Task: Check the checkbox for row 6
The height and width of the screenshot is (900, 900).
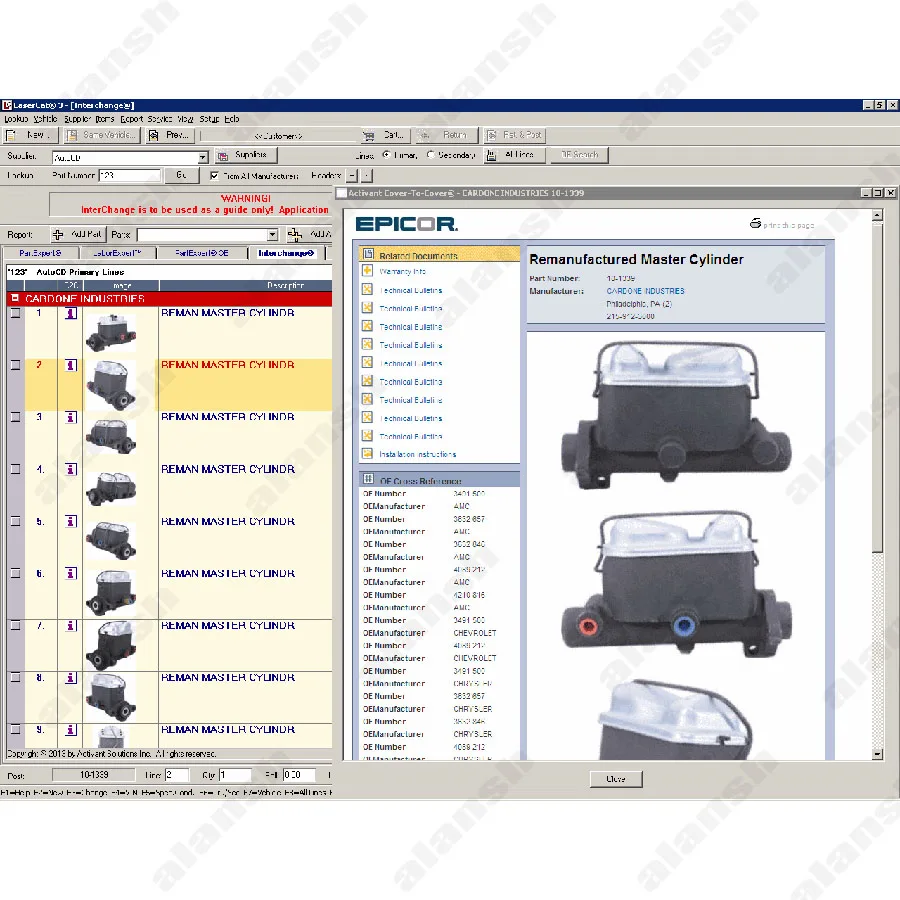Action: 15,573
